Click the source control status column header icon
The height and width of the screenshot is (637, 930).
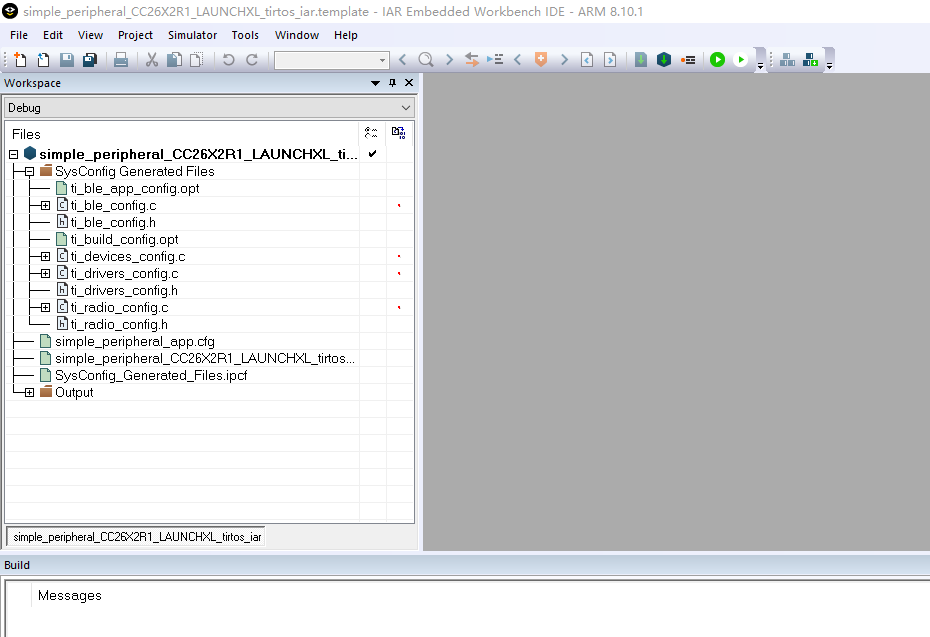399,133
